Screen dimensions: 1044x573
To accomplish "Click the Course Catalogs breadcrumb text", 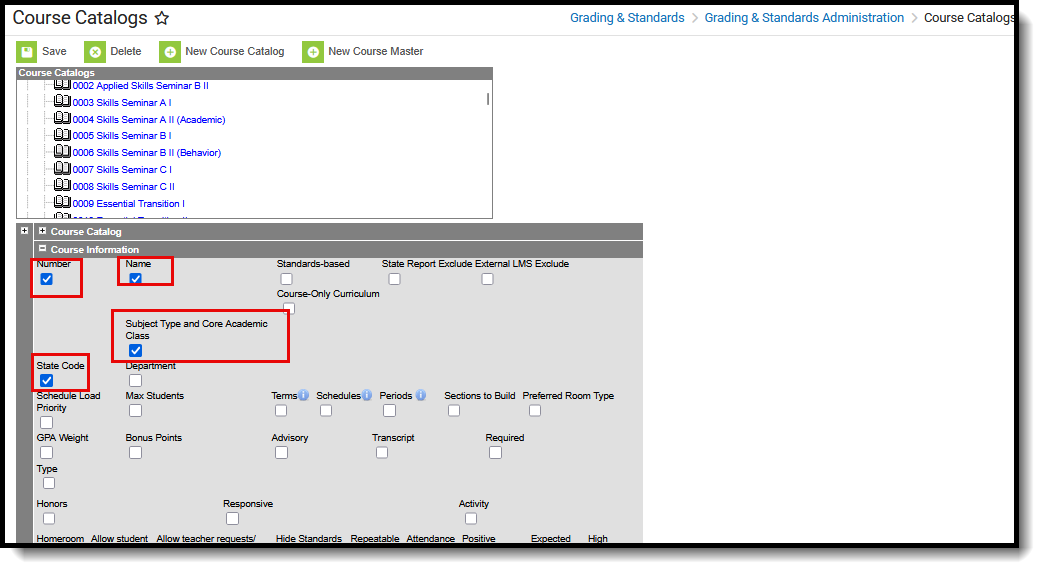I will click(x=969, y=18).
